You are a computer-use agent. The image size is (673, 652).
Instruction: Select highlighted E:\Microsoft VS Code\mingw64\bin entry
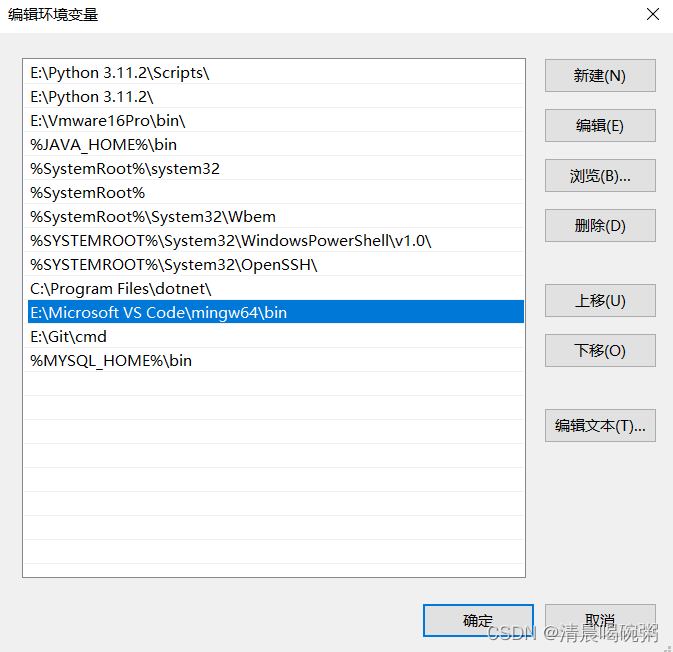click(x=276, y=312)
